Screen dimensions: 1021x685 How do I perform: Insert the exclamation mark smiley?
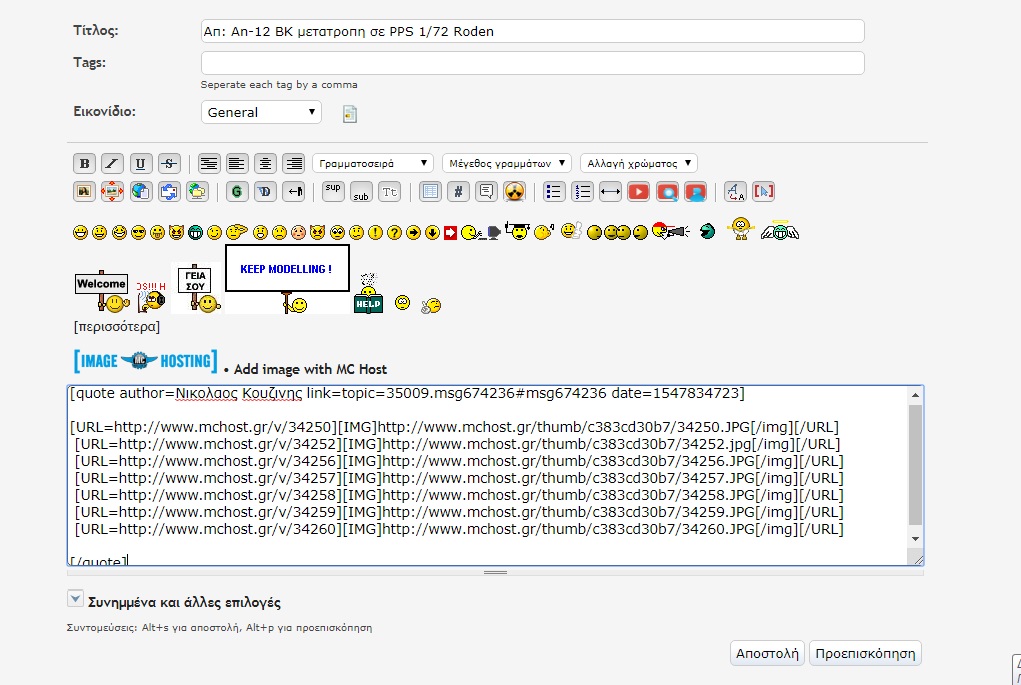point(375,232)
